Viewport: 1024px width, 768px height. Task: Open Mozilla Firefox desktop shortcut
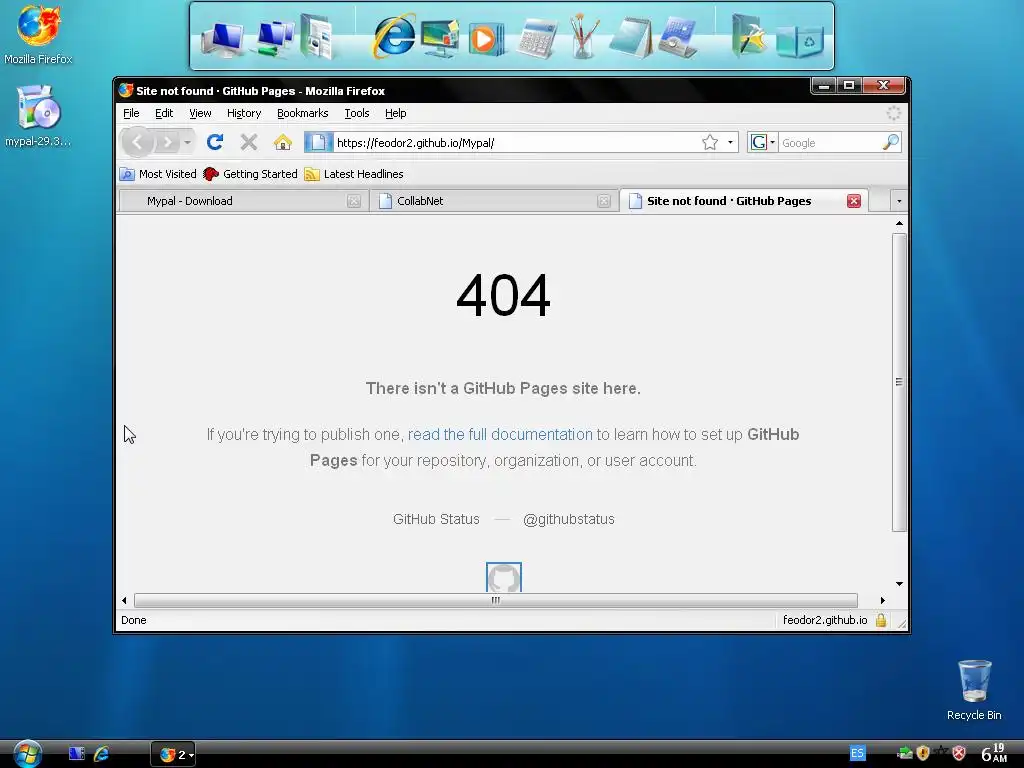[x=38, y=35]
